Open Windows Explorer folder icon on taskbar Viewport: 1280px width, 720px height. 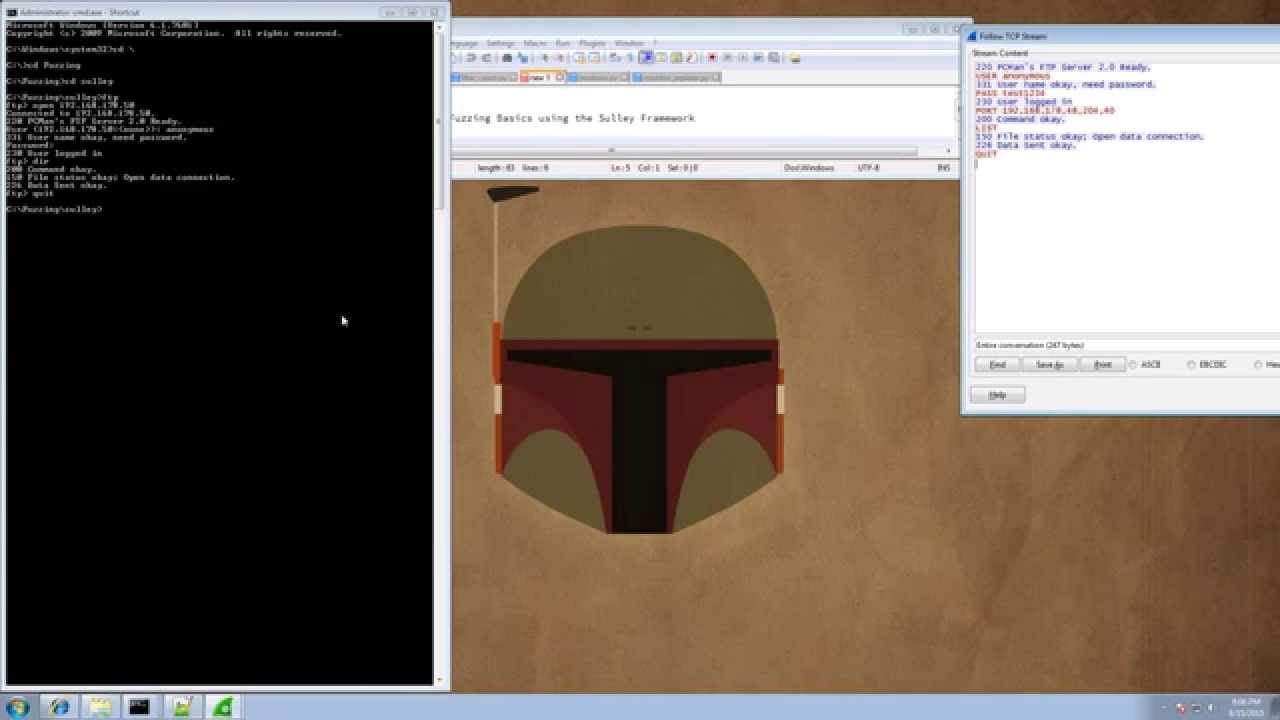click(99, 707)
